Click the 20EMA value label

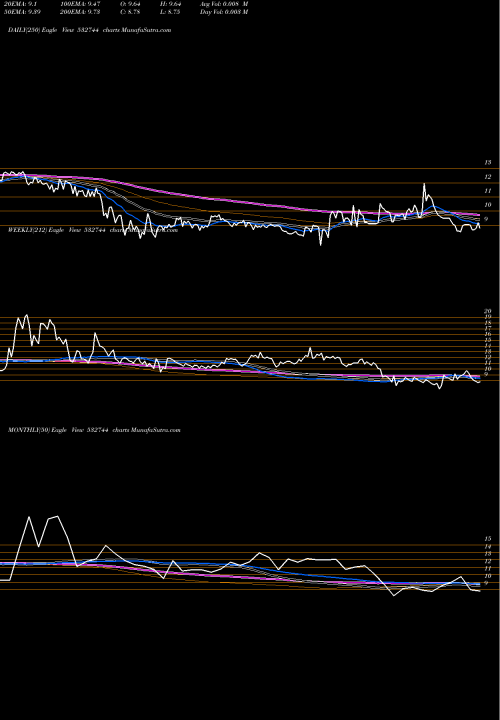coord(22,4)
